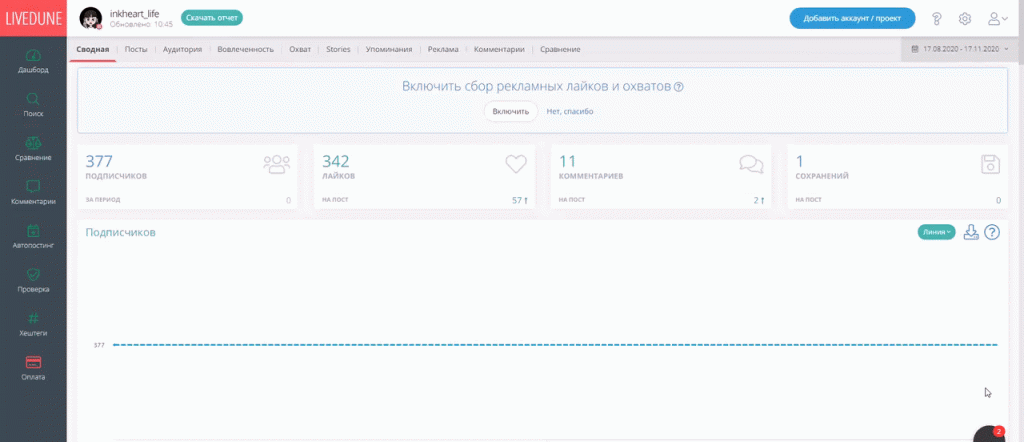
Task: Click the Нет, спасибо link
Action: [569, 111]
